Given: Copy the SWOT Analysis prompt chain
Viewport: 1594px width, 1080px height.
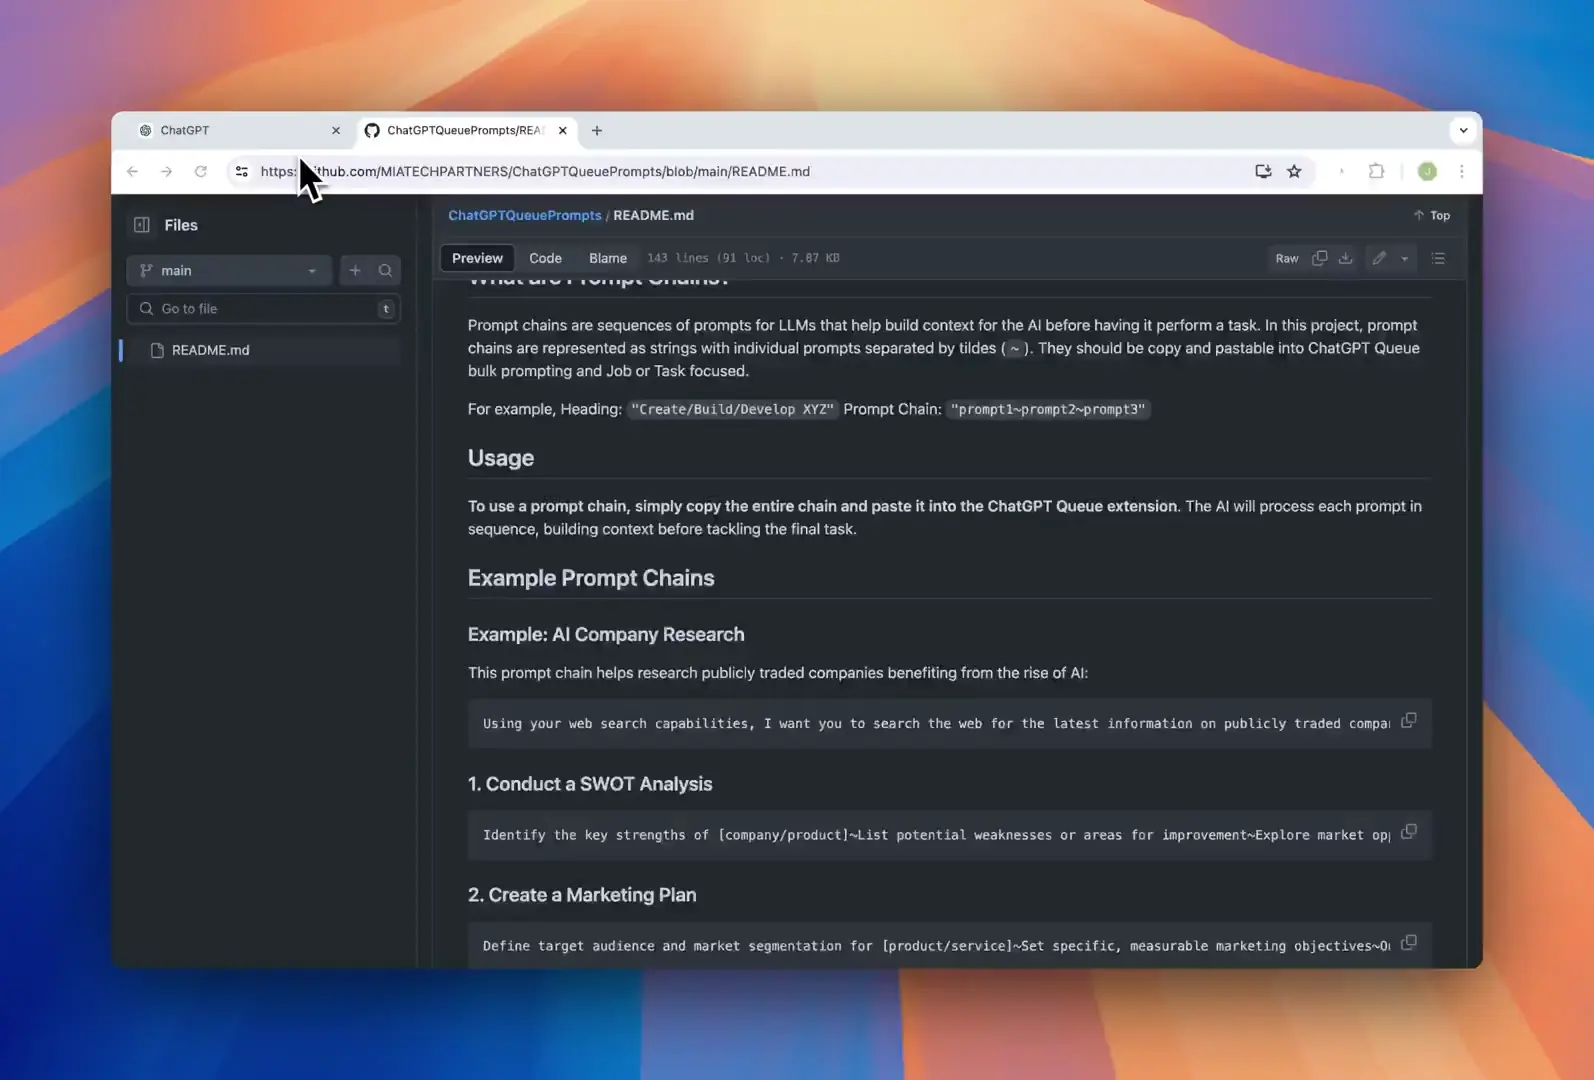Looking at the screenshot, I should click(1409, 832).
